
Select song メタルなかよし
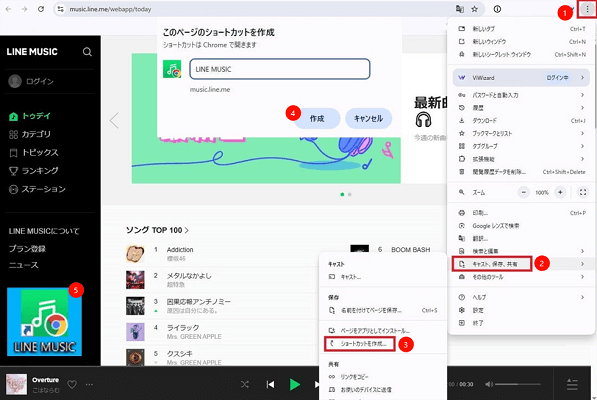coord(189,276)
